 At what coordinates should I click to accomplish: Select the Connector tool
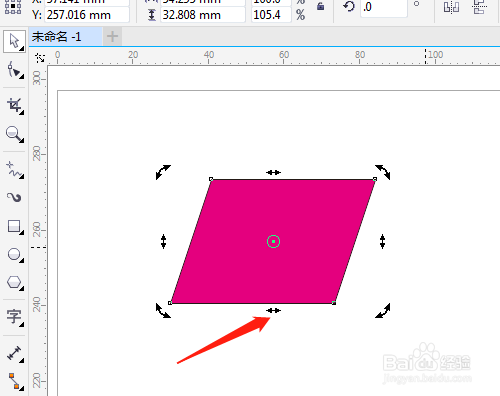point(15,381)
